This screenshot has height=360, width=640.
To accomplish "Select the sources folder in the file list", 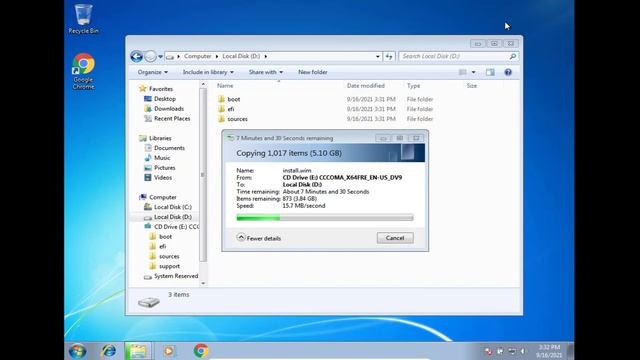I will click(x=233, y=119).
